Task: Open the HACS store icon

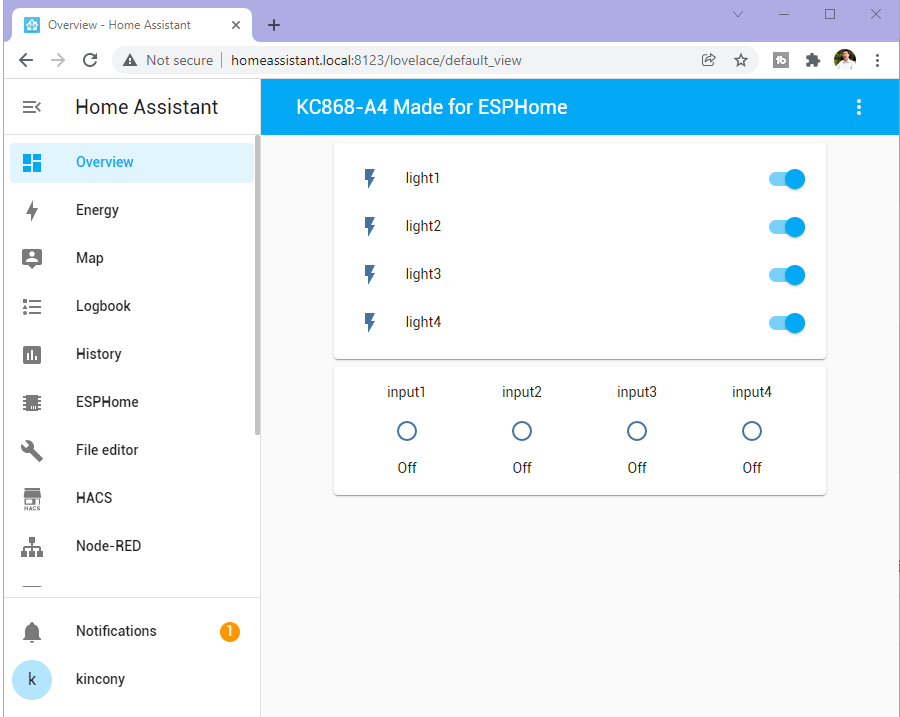Action: (32, 498)
